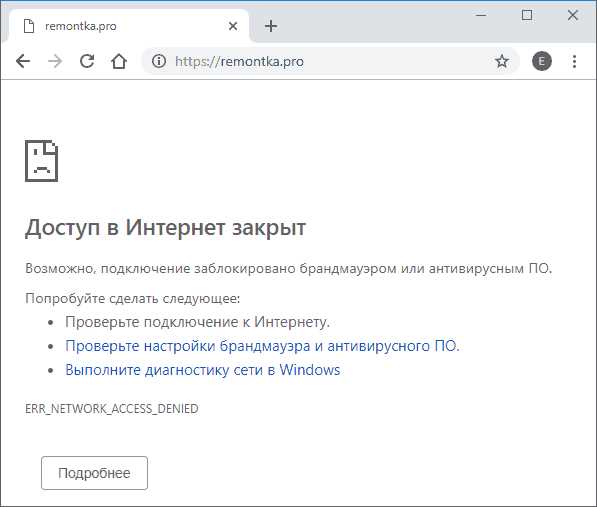Viewport: 597px width, 507px height.
Task: Click the address bar showing https://remontka.pro
Action: [330, 61]
